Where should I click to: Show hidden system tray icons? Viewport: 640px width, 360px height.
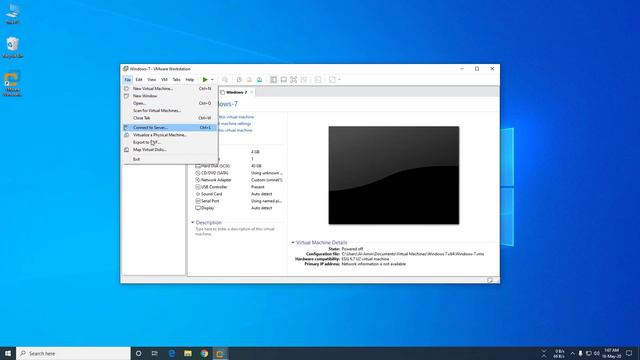pyautogui.click(x=572, y=353)
